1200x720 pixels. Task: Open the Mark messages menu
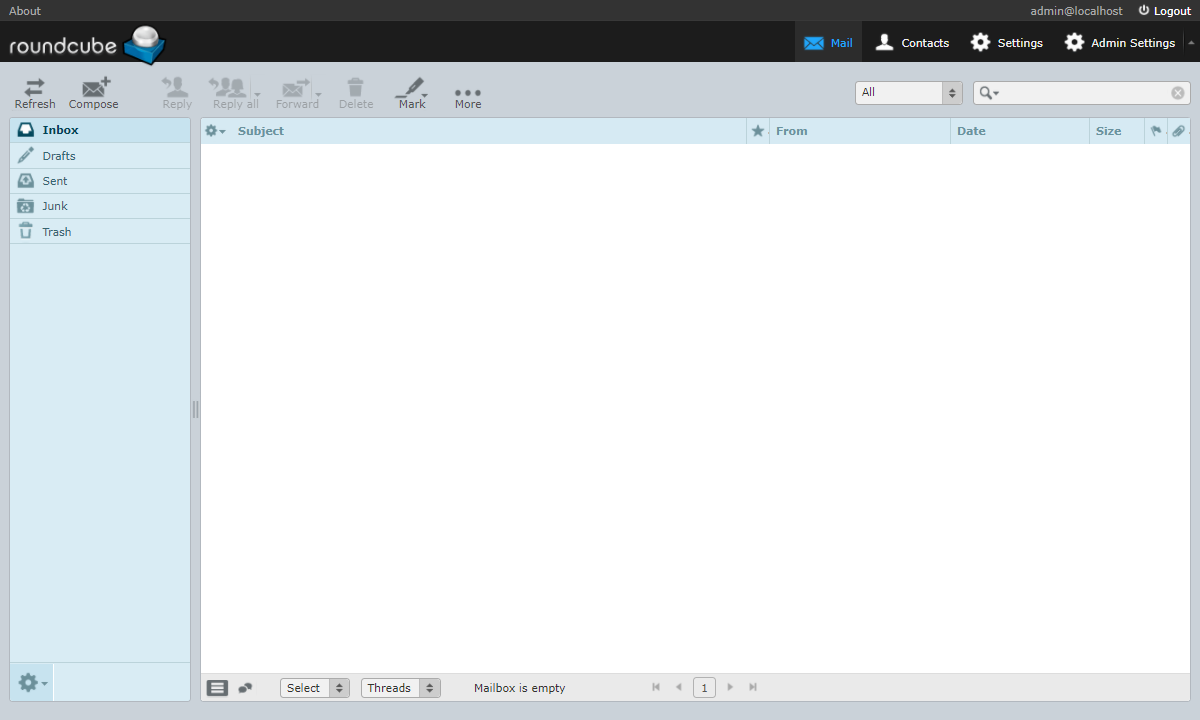point(411,92)
